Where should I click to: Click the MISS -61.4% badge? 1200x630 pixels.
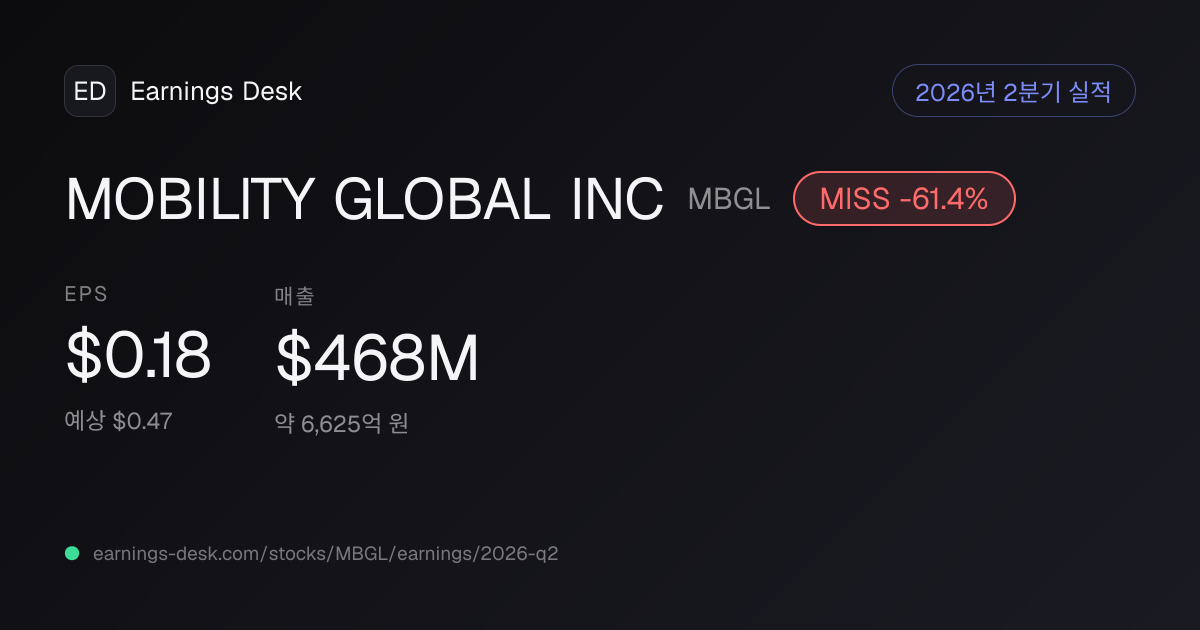[x=904, y=198]
